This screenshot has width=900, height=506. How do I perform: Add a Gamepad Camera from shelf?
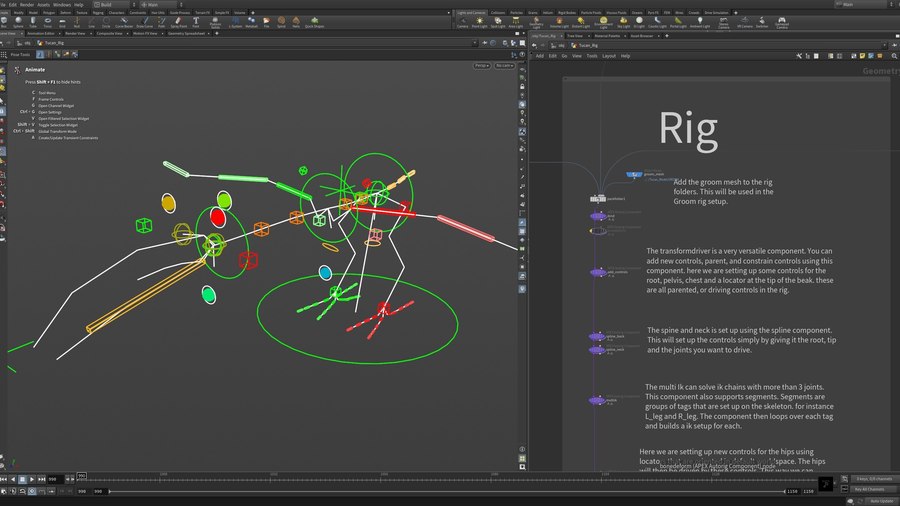click(782, 22)
